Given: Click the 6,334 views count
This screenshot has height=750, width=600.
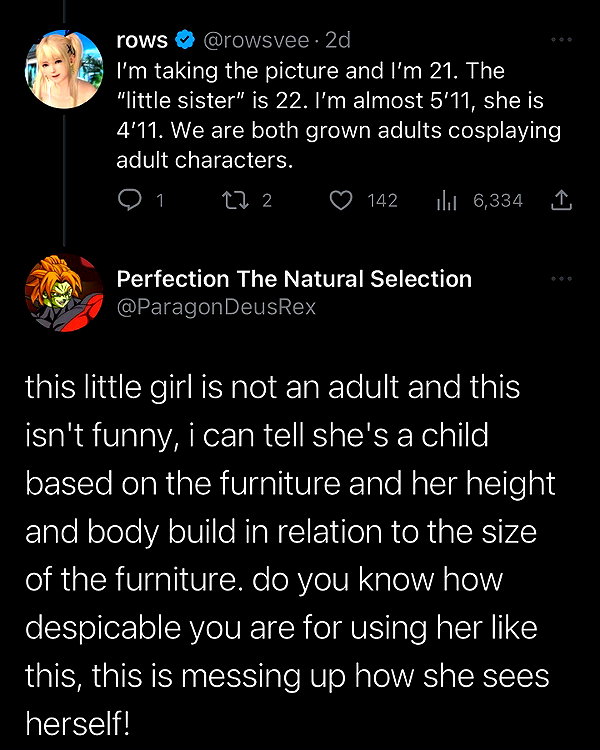Looking at the screenshot, I should pyautogui.click(x=498, y=201).
